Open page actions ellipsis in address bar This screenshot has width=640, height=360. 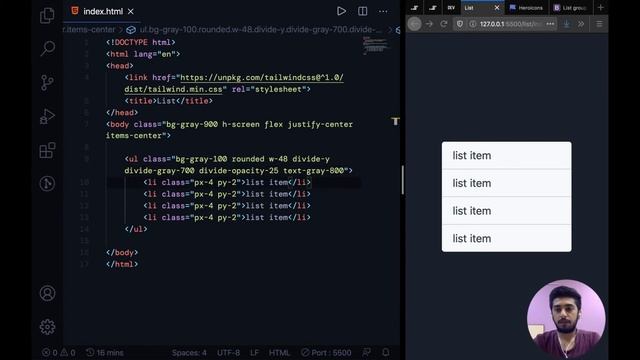[x=550, y=24]
